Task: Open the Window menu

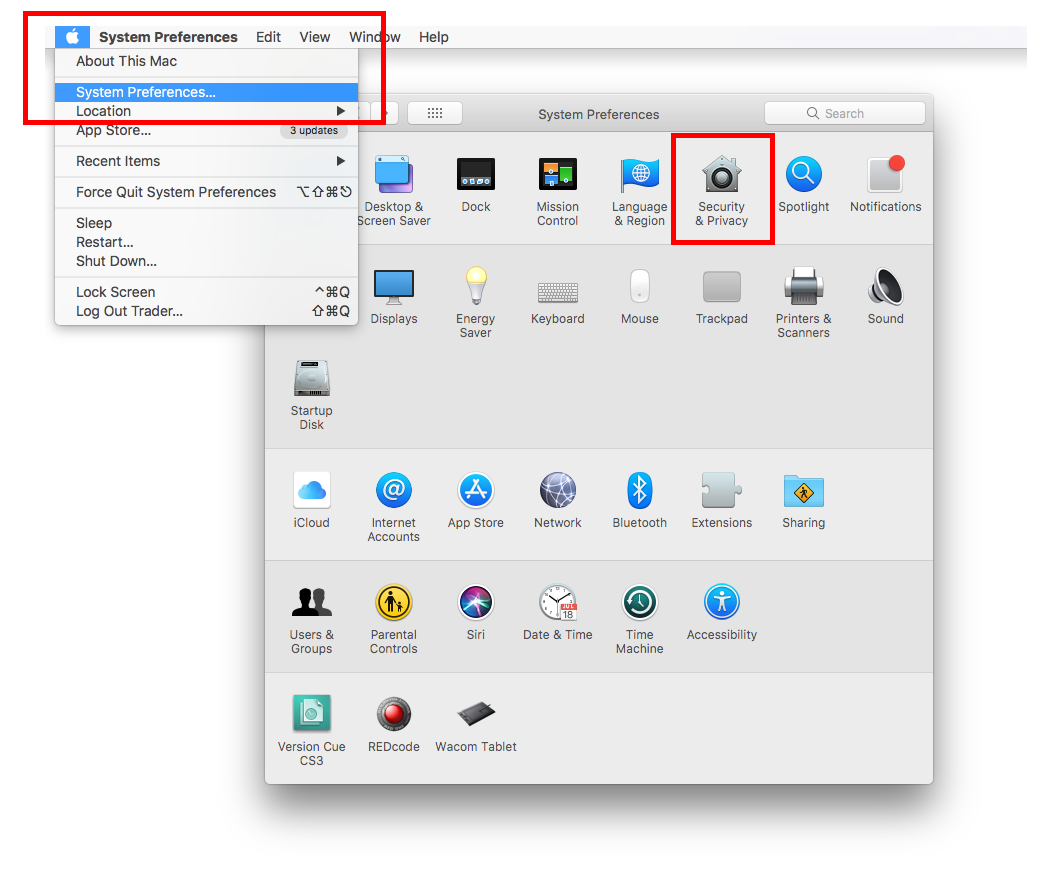Action: point(374,37)
